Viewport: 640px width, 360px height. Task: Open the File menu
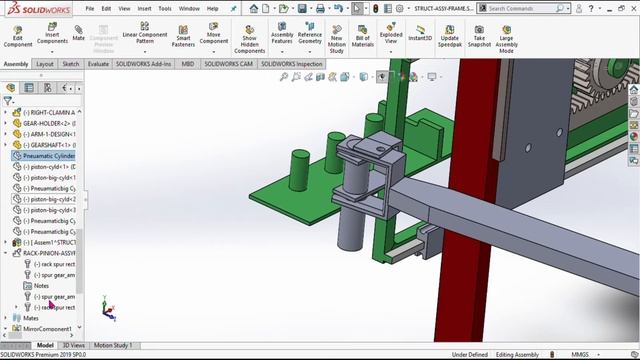point(90,8)
